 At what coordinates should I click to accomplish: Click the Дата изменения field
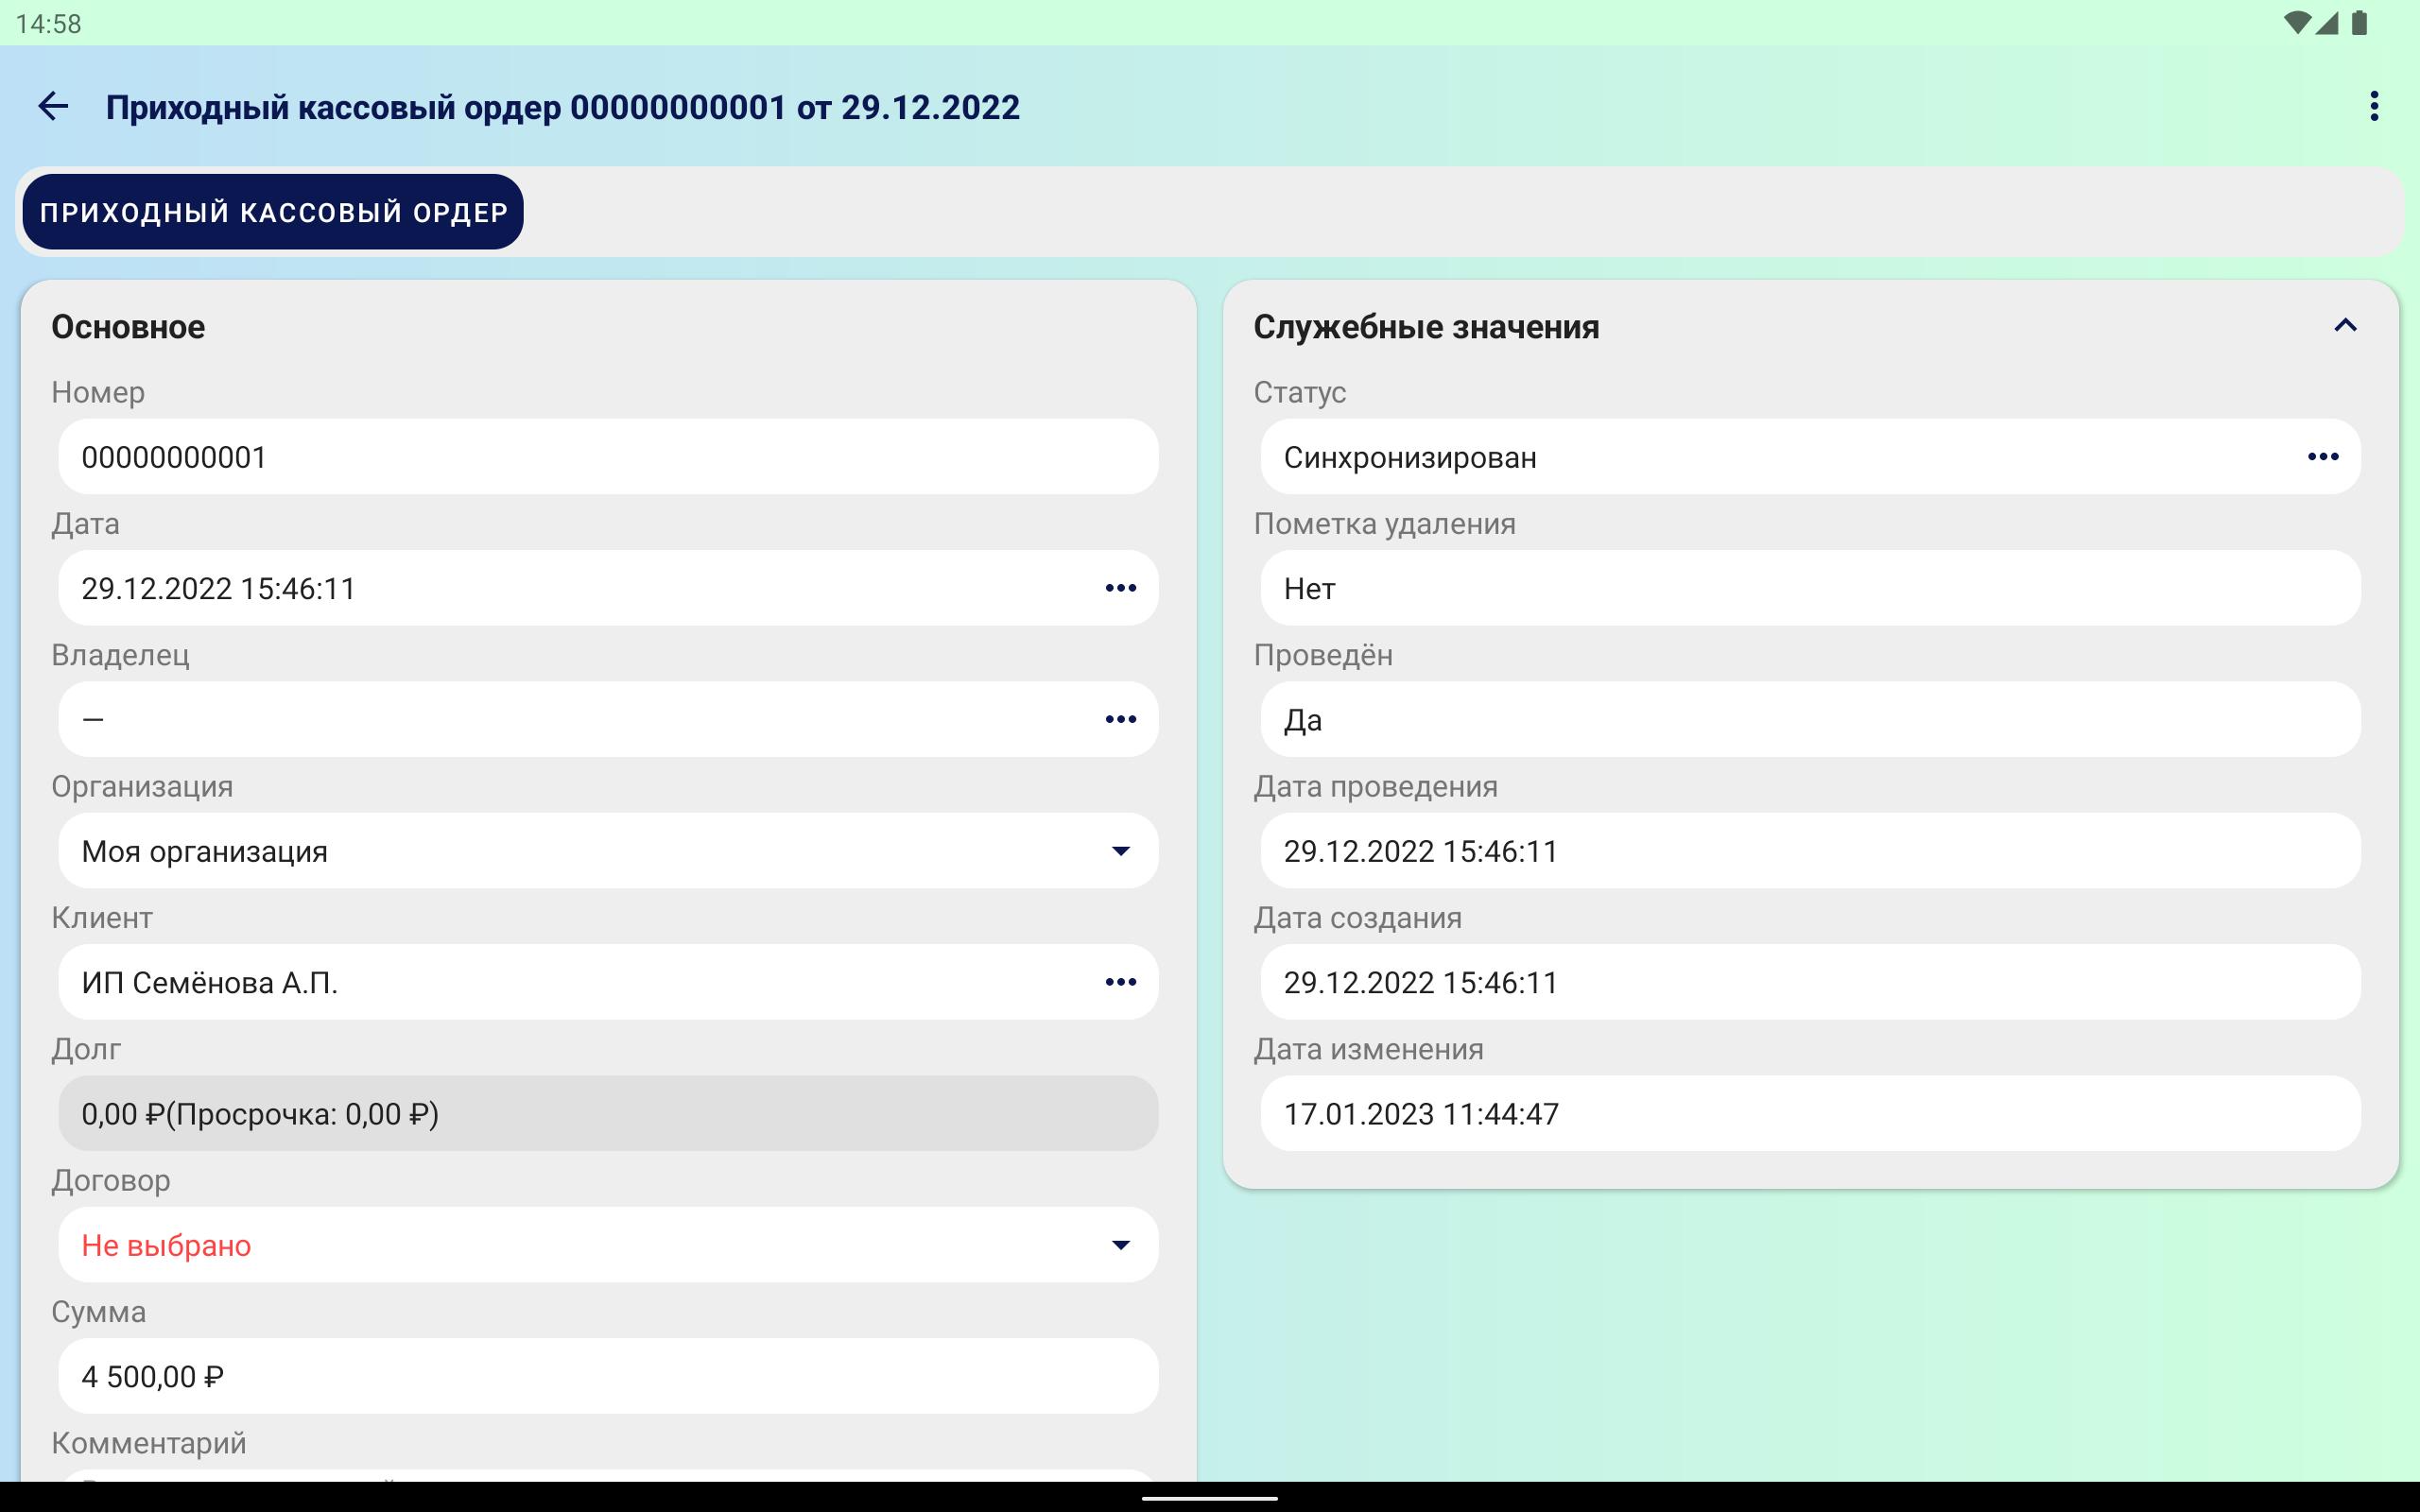[x=1809, y=1113]
